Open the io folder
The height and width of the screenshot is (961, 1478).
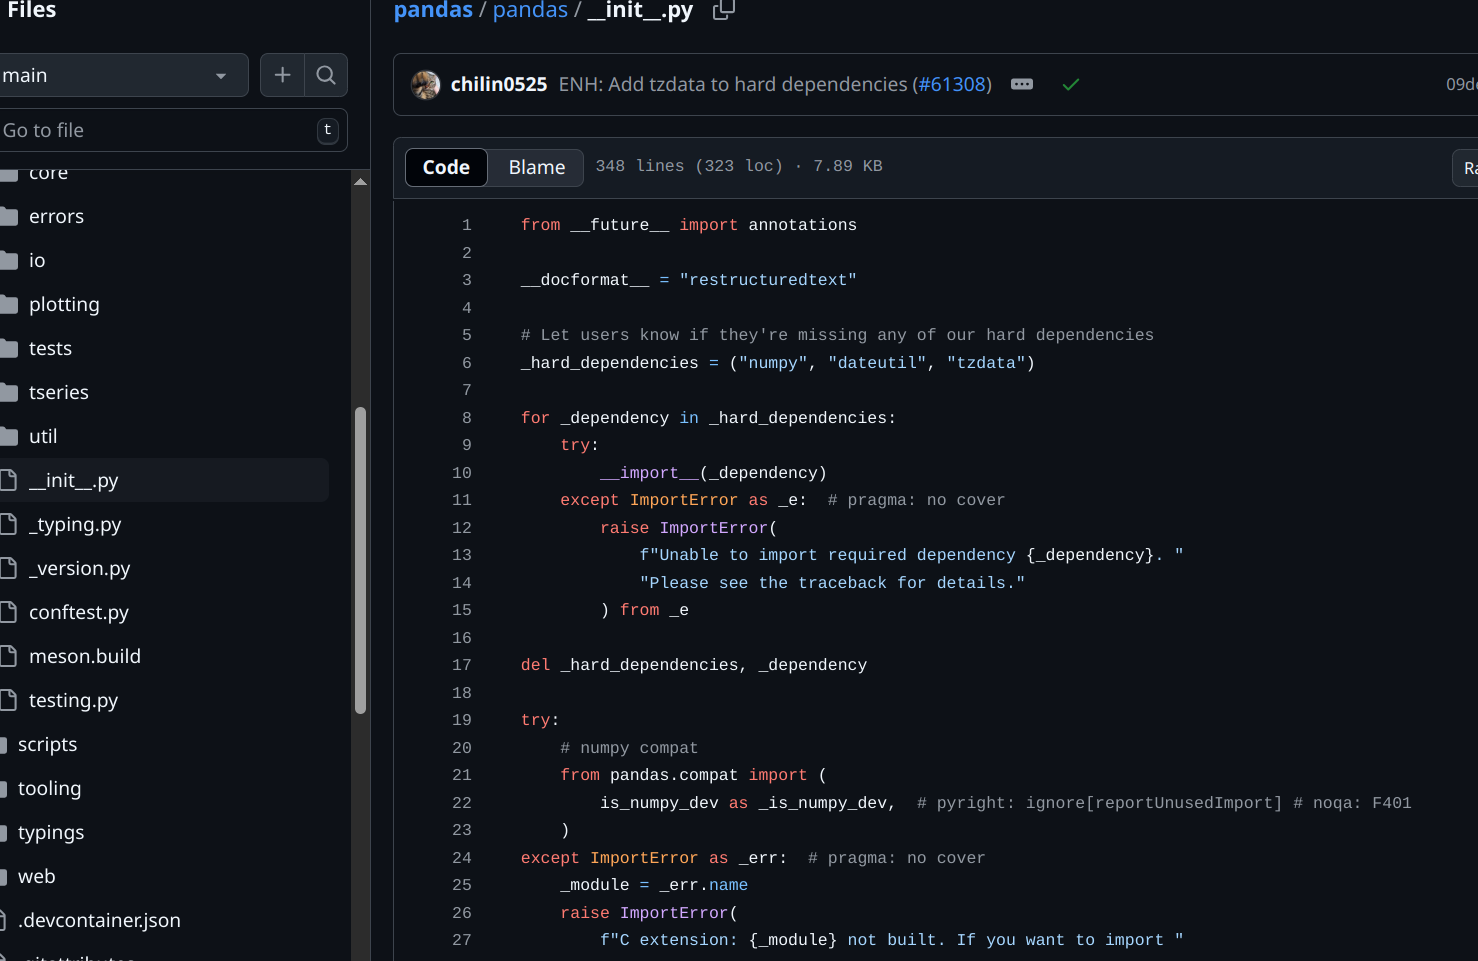(x=37, y=260)
